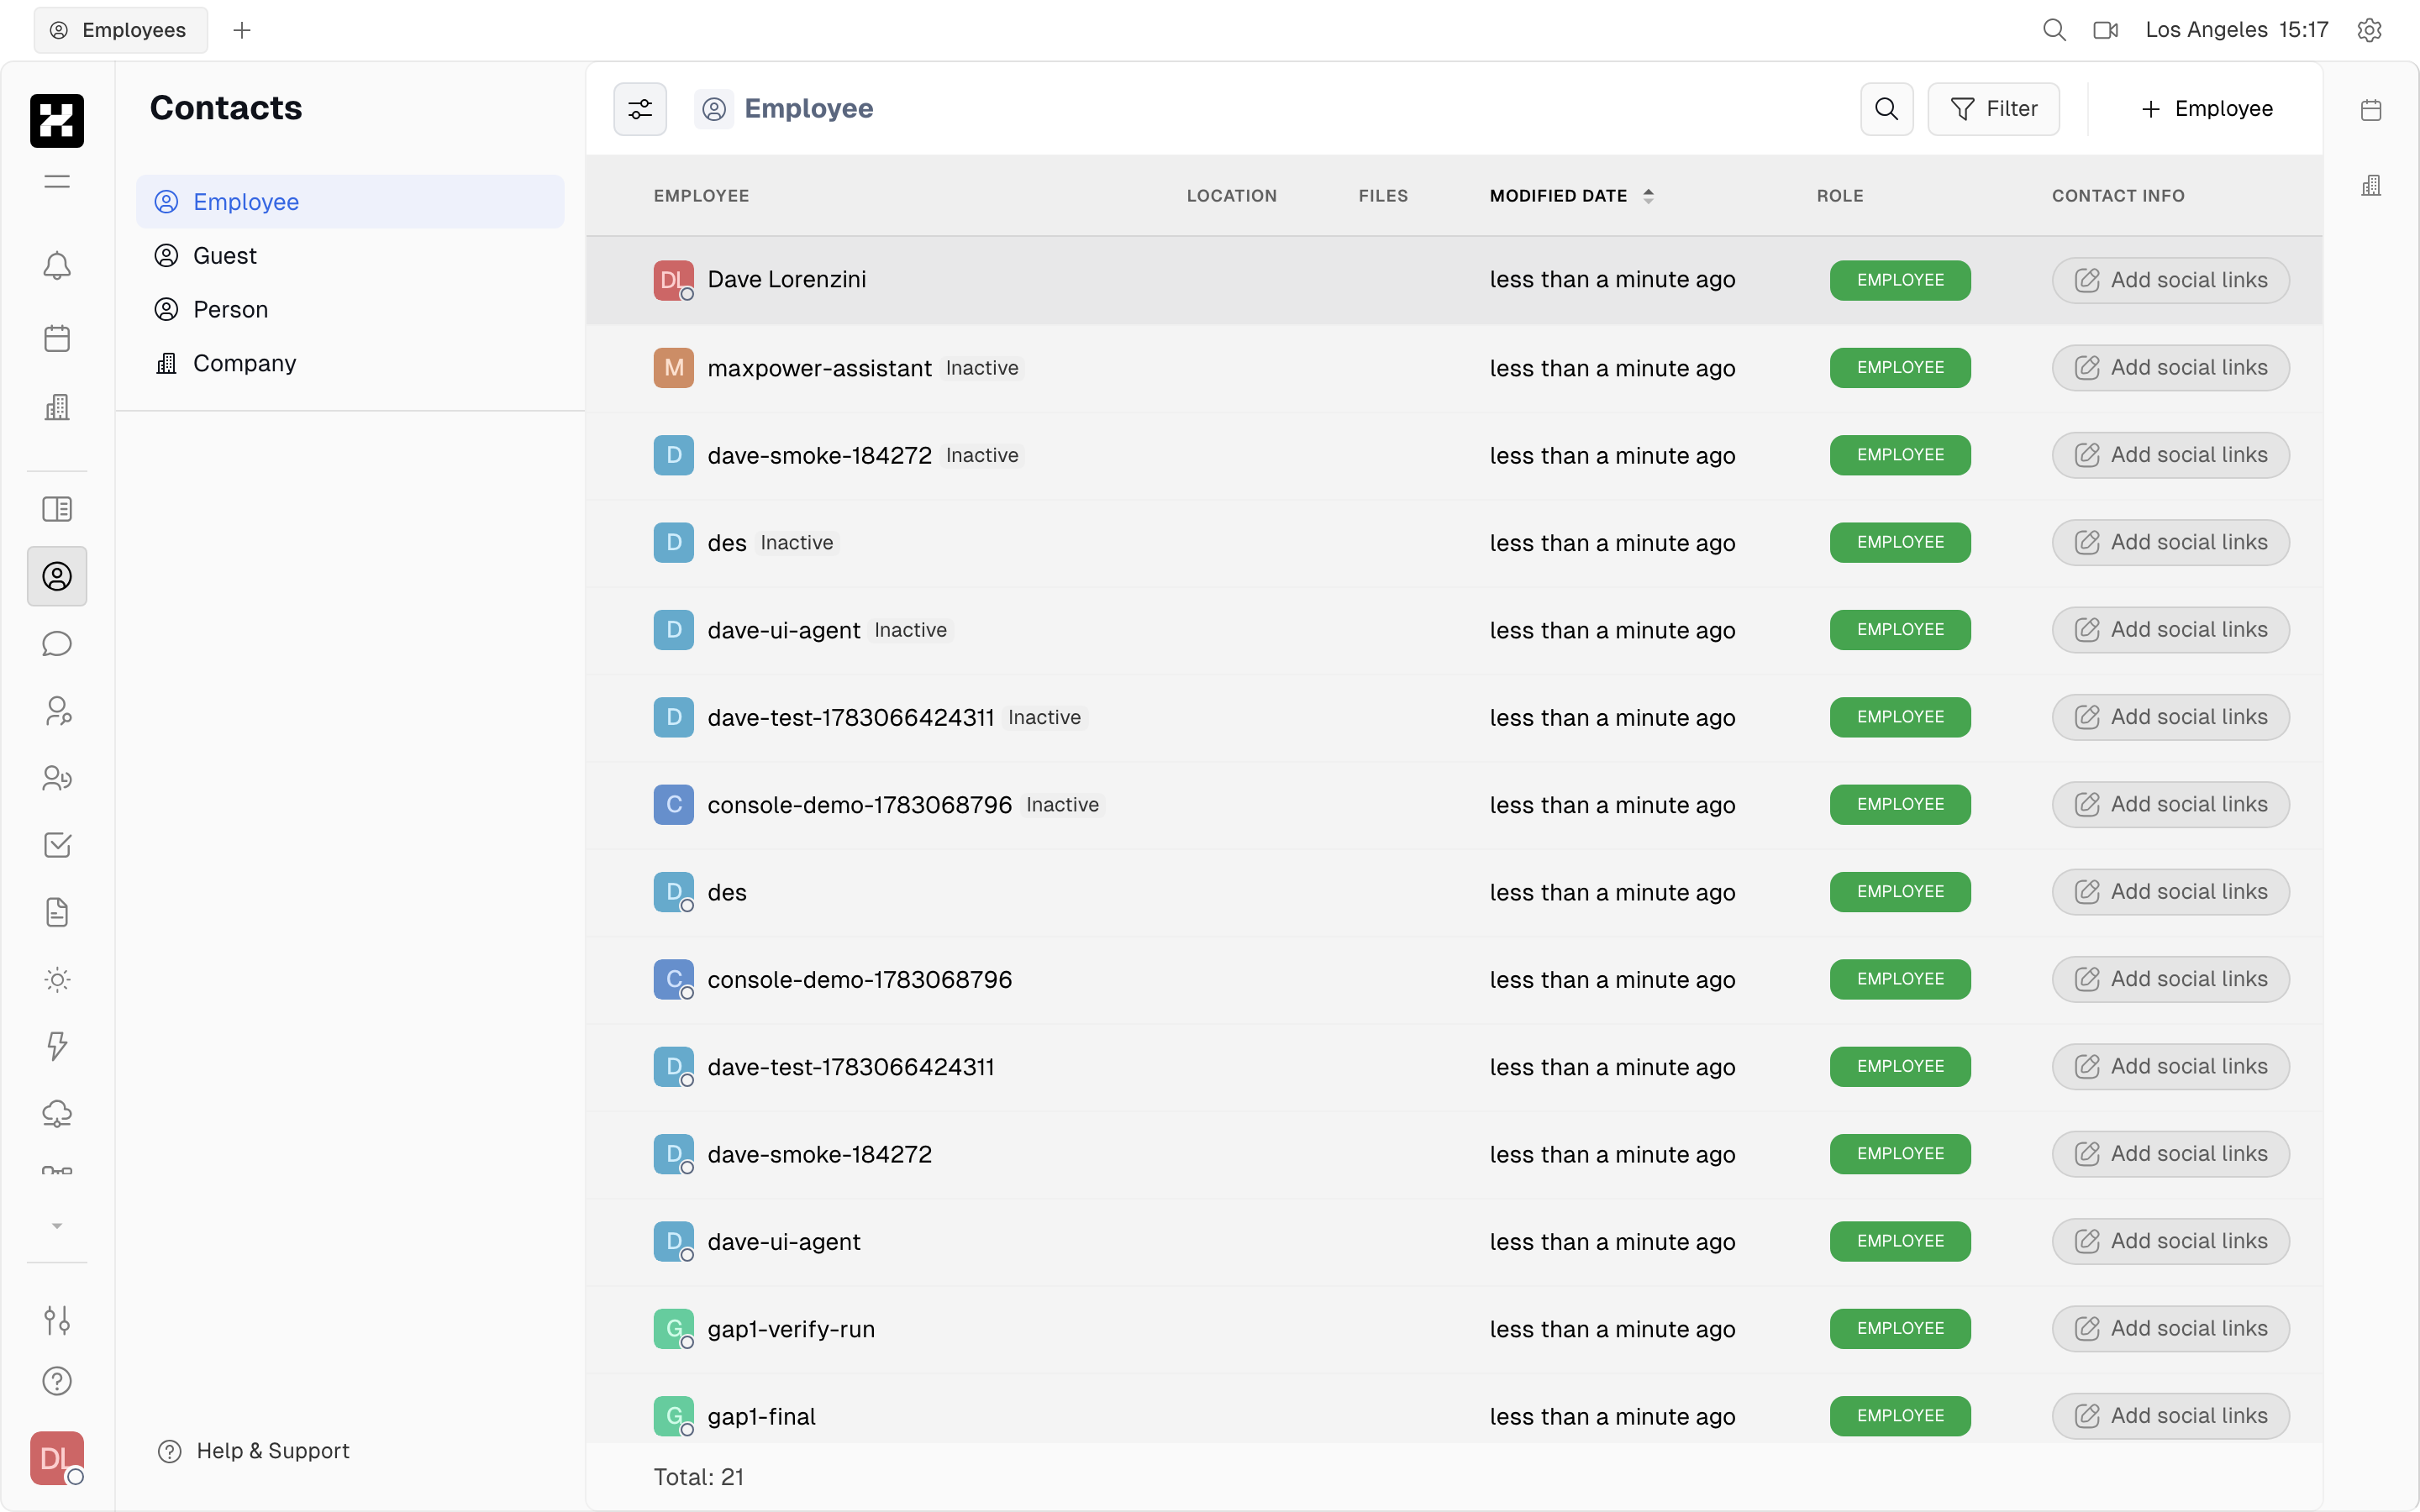Open the person-with-speech icon in sidebar
The height and width of the screenshot is (1512, 2420).
(57, 711)
